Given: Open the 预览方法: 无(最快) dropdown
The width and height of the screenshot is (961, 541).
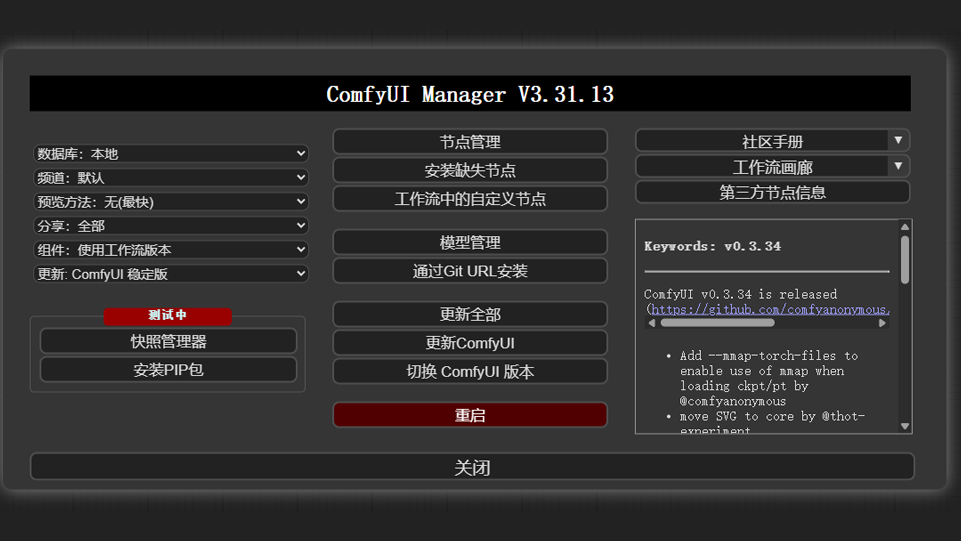Looking at the screenshot, I should (170, 202).
